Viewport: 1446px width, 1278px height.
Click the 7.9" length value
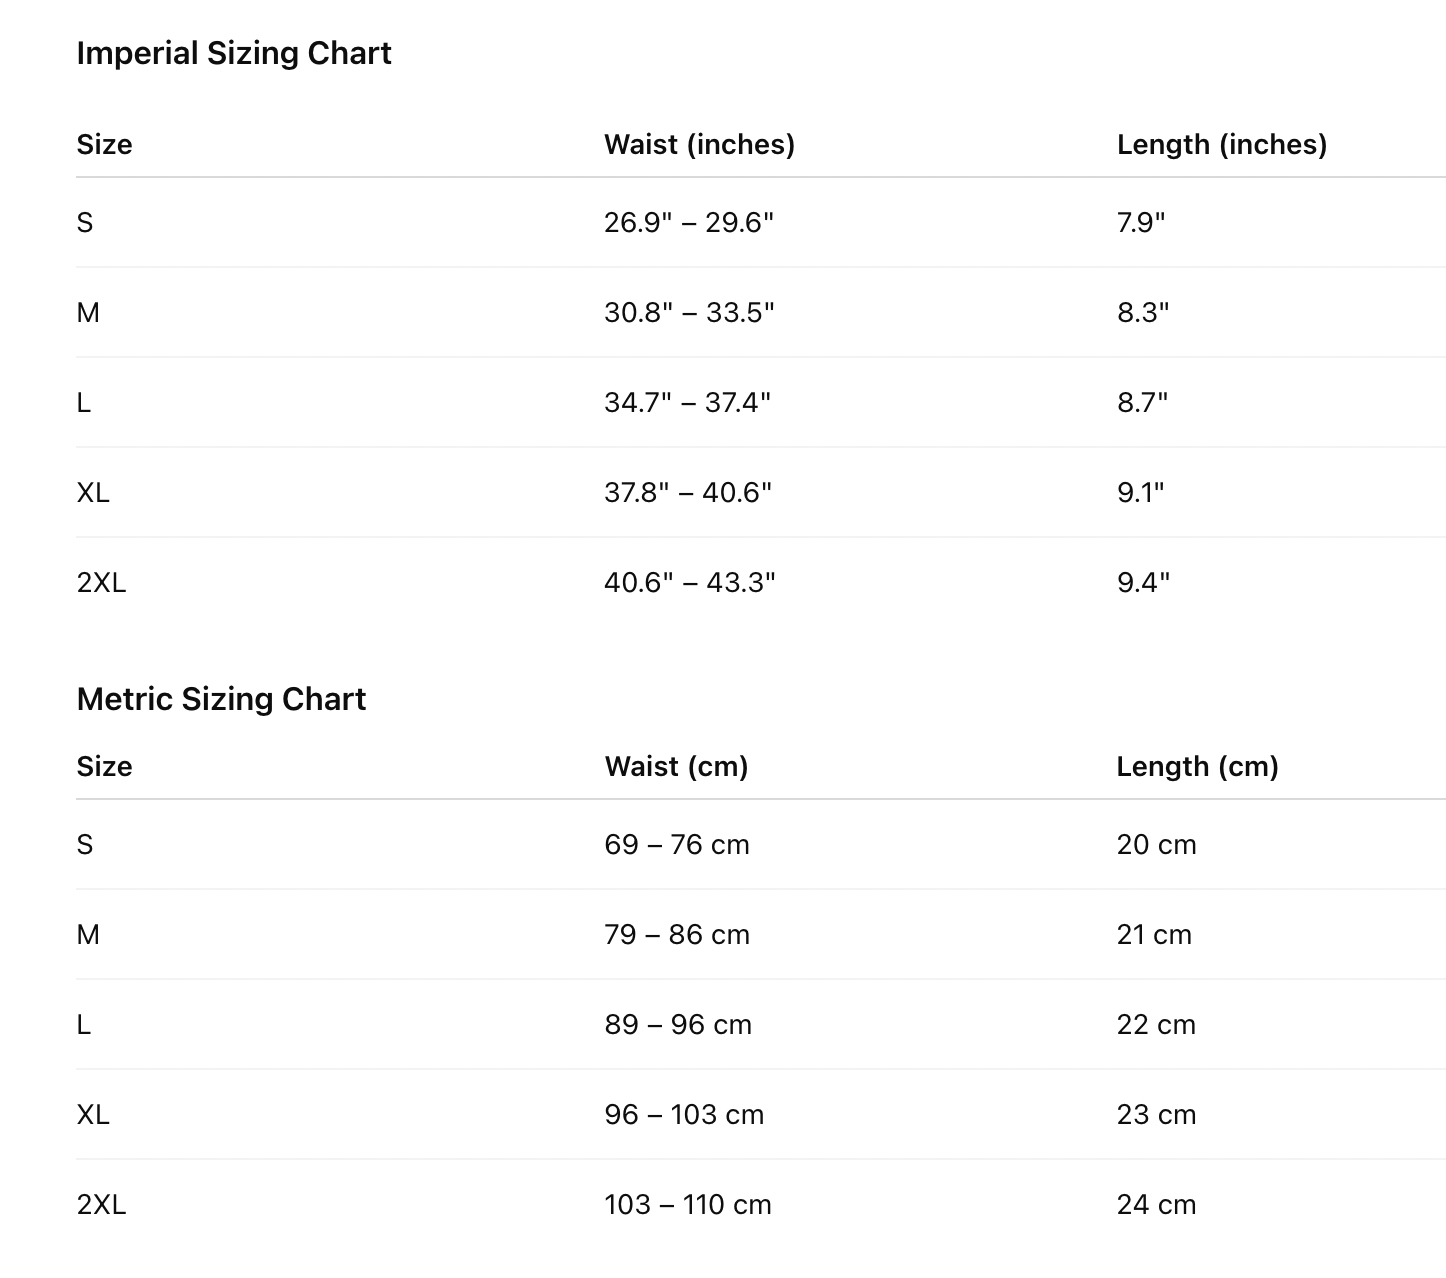[1141, 222]
